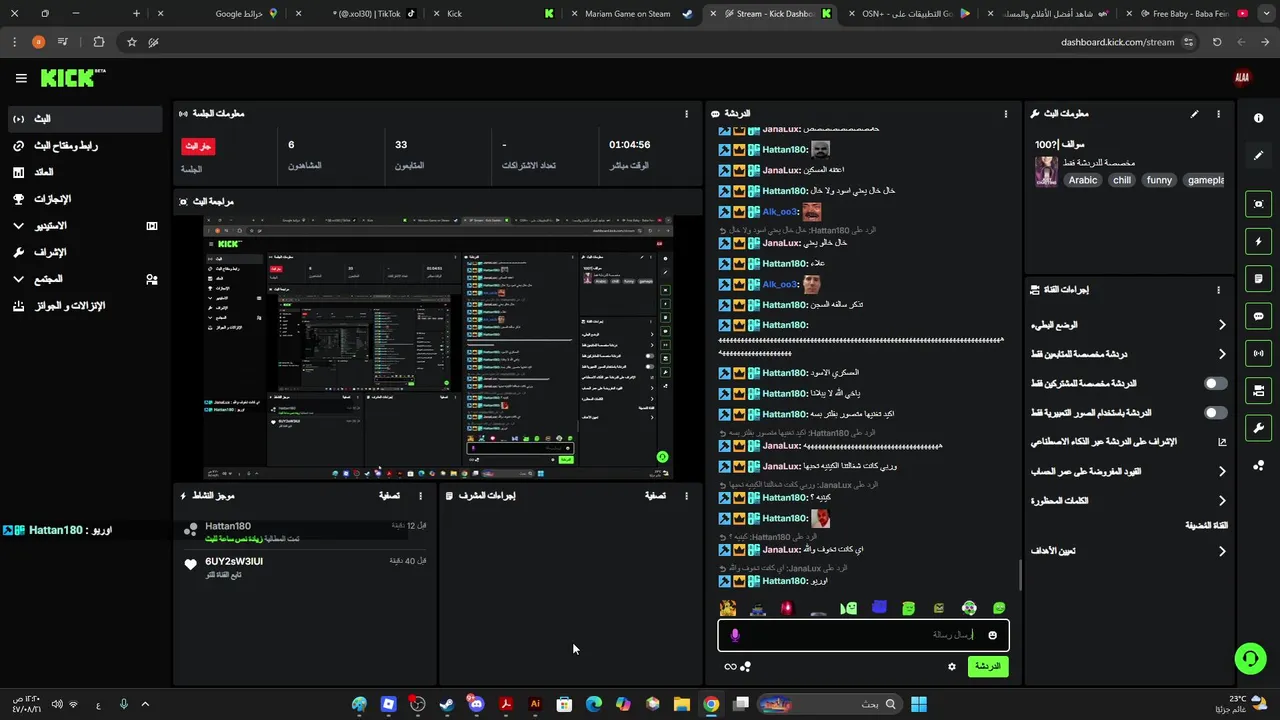Image resolution: width=1280 pixels, height=720 pixels.
Task: Switch to the Stream - Kick Dashboard tab
Action: coord(770,14)
